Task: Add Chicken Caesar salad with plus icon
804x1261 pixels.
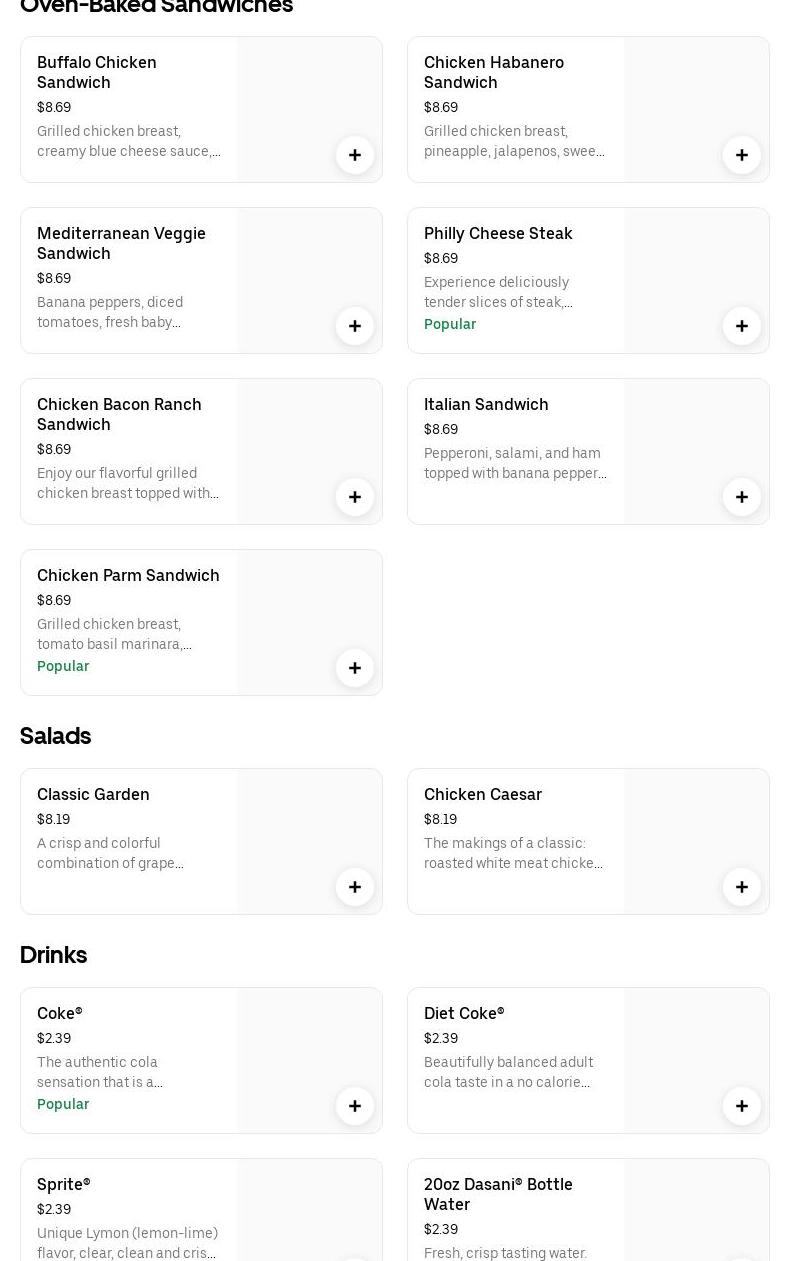Action: (x=742, y=887)
